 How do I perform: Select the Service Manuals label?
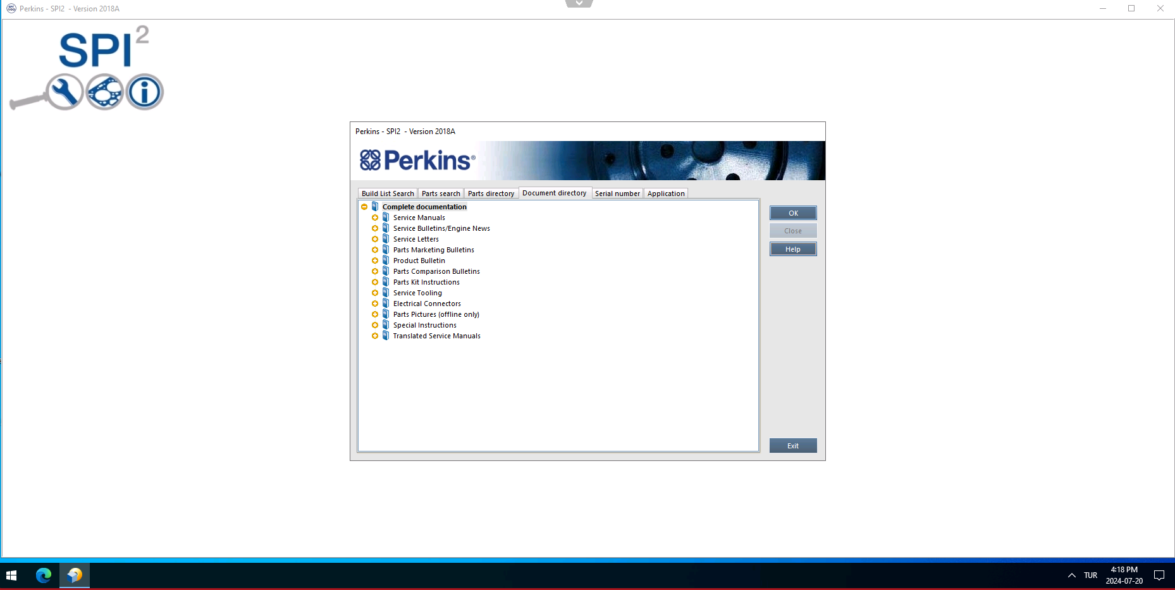tap(419, 217)
